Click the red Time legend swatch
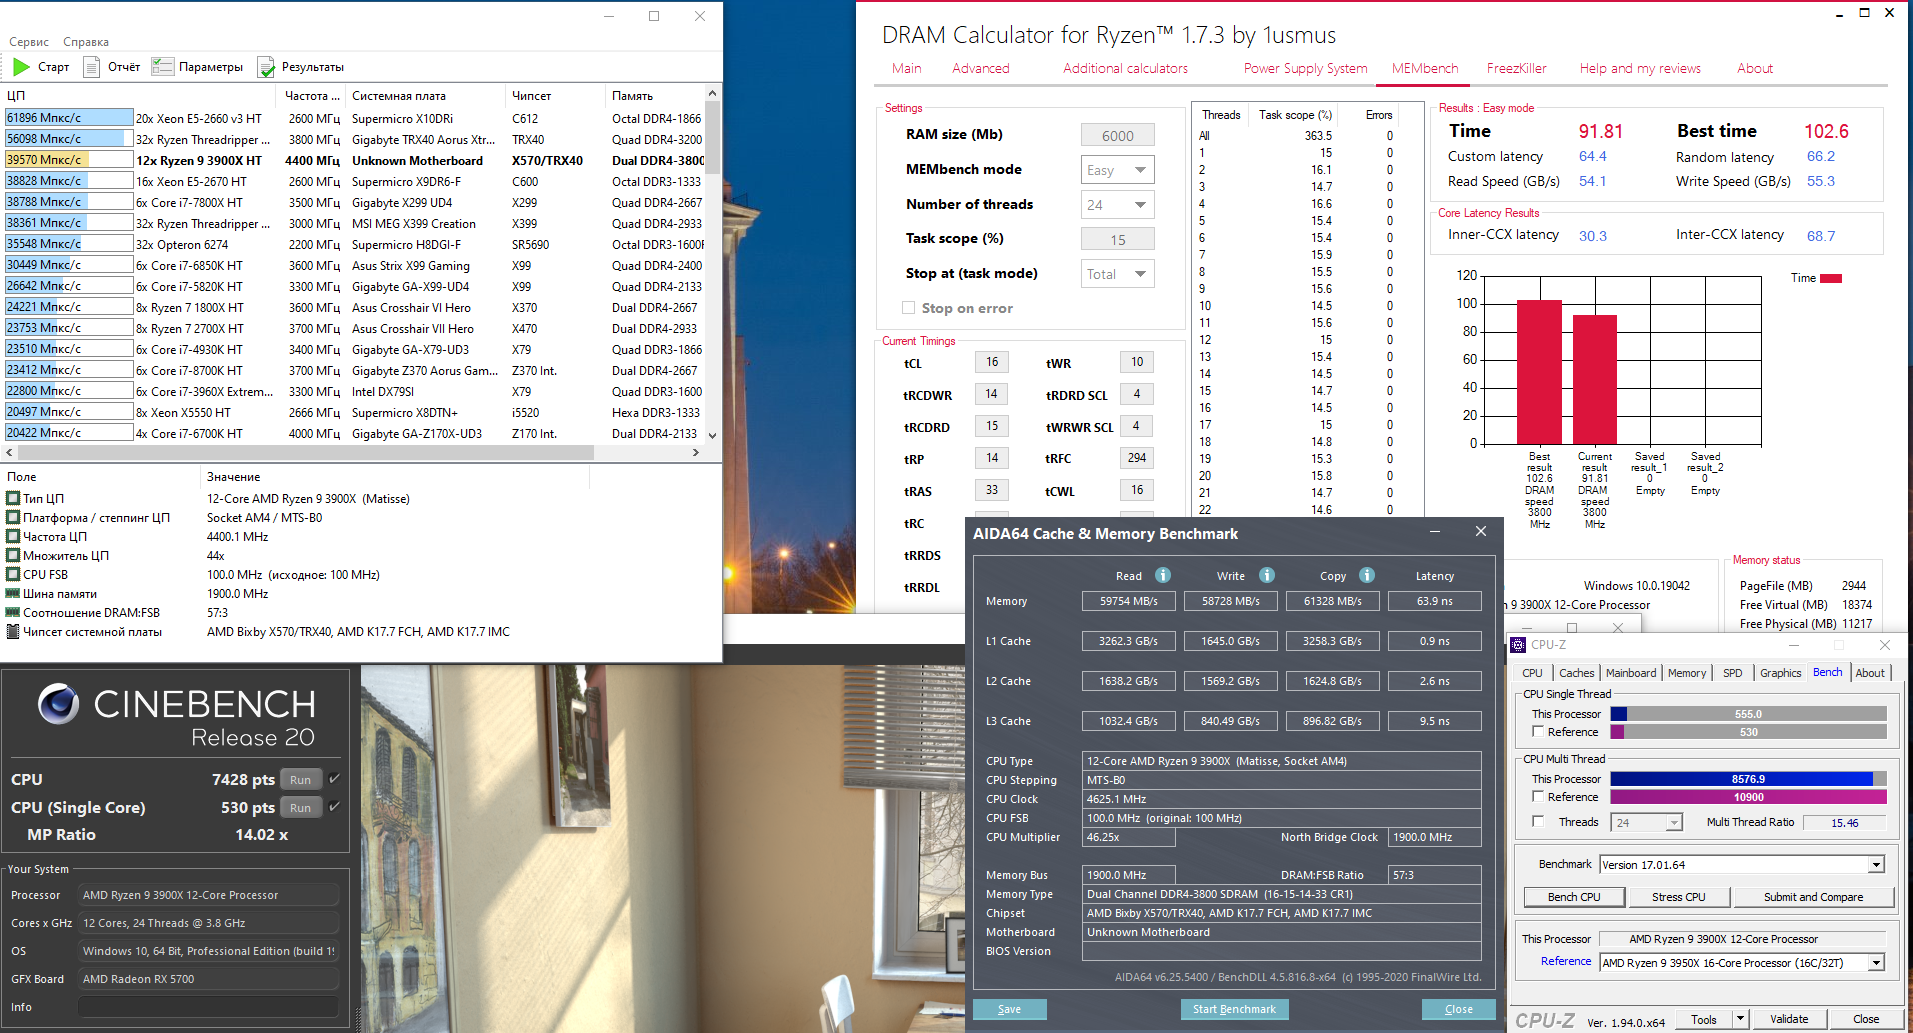The image size is (1913, 1033). tap(1831, 278)
